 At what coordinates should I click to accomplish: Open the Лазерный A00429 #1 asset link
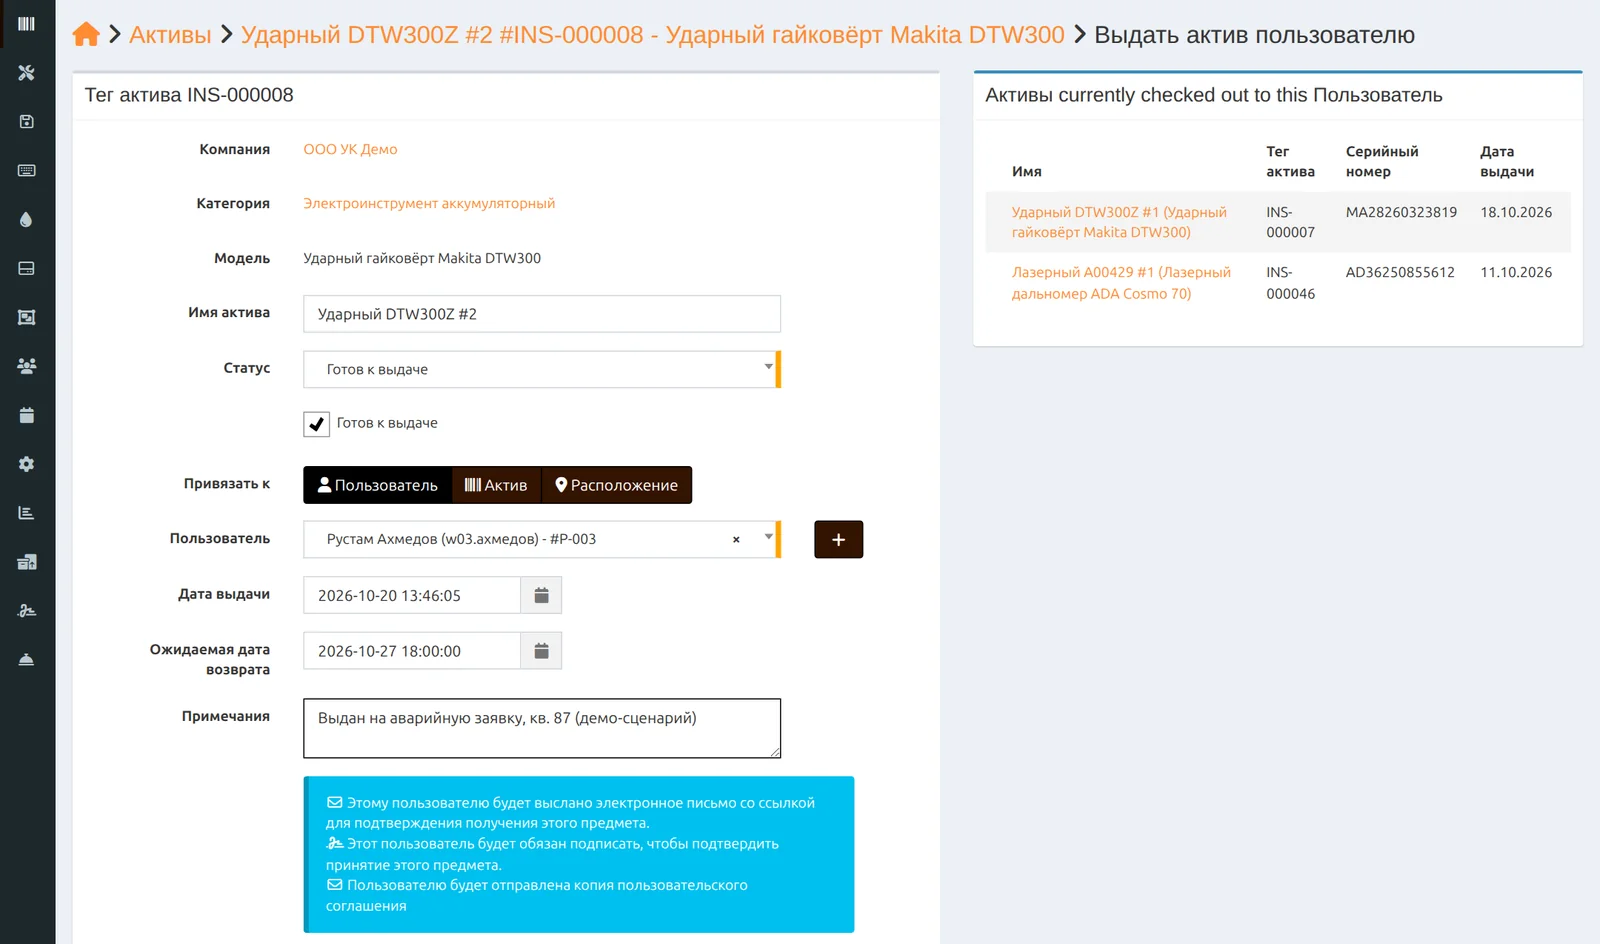pyautogui.click(x=1121, y=283)
